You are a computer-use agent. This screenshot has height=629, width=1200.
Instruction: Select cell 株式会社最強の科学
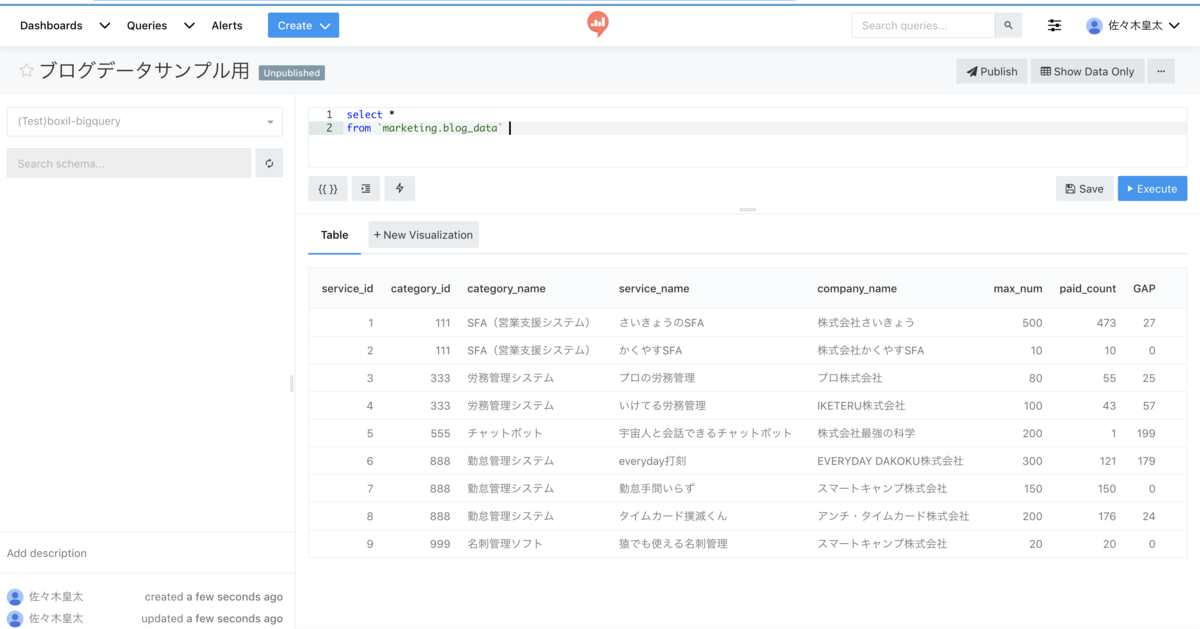[866, 433]
